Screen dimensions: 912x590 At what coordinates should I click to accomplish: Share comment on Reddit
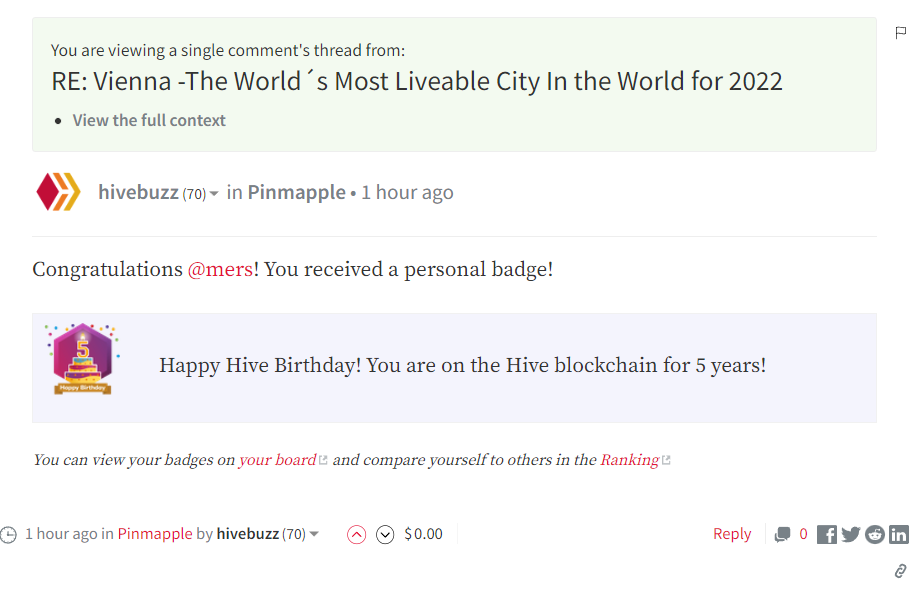click(875, 534)
